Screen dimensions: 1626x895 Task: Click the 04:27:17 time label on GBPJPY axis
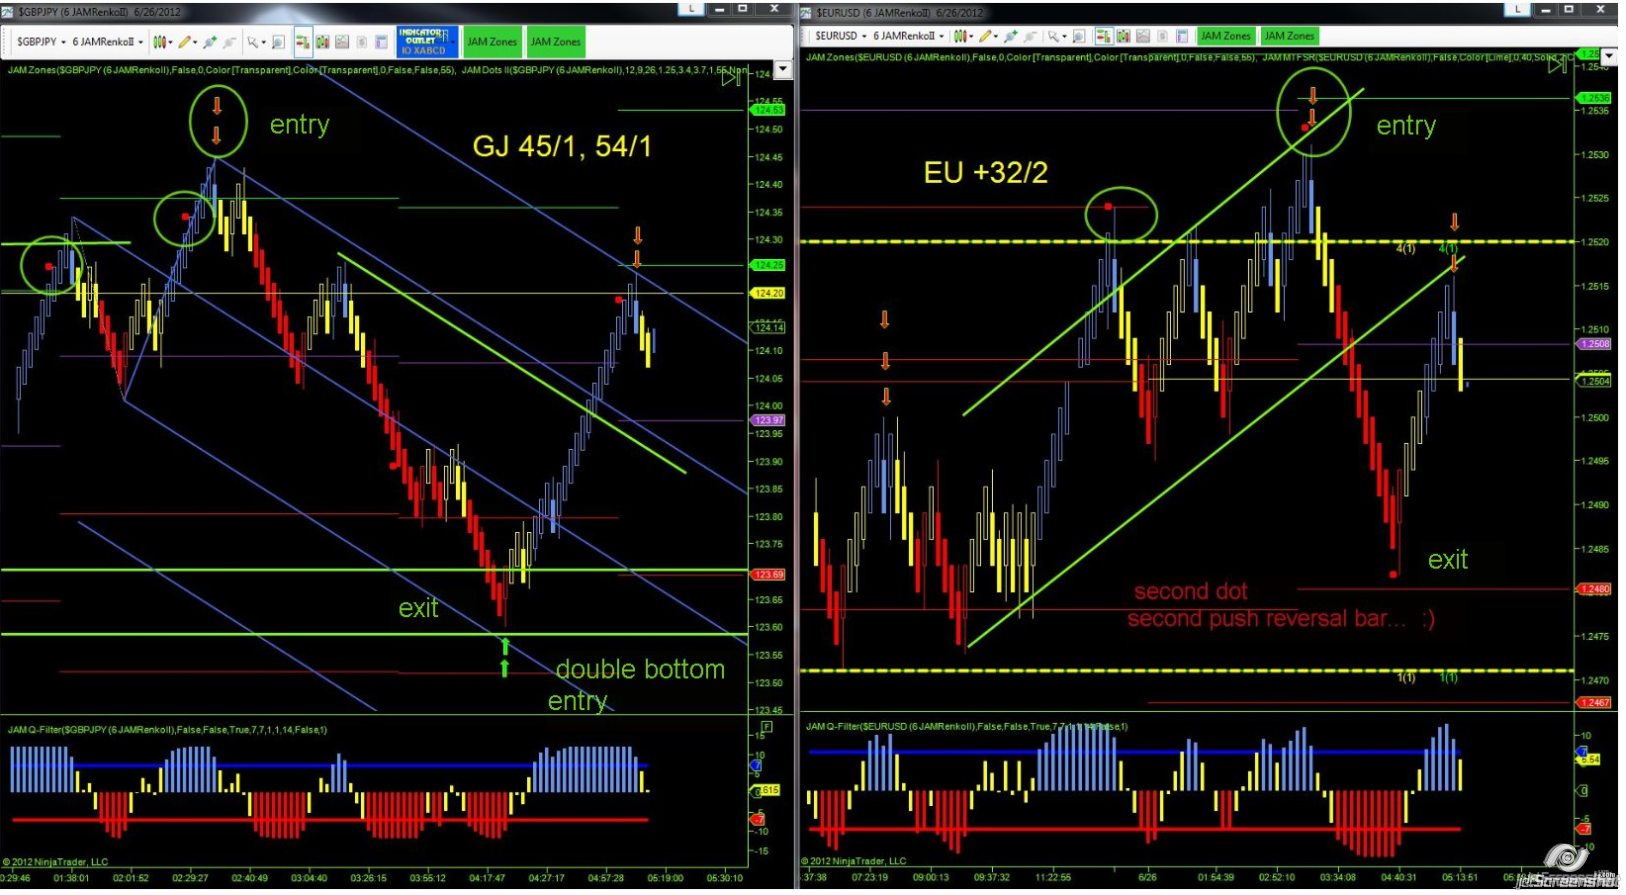coord(546,878)
